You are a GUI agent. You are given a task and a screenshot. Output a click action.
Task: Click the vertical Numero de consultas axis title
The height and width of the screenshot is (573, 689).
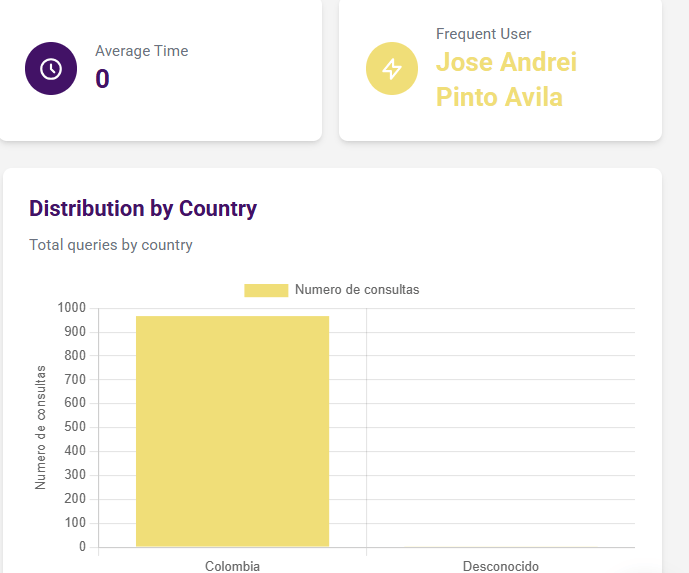(41, 427)
